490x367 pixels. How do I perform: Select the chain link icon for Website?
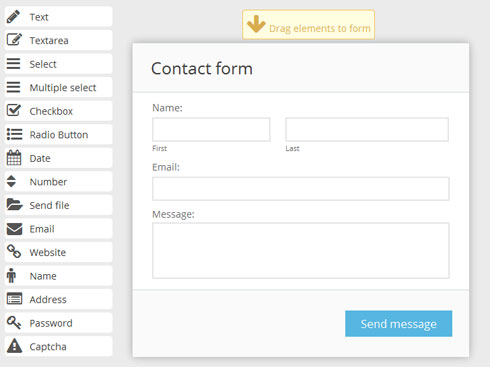tap(14, 252)
